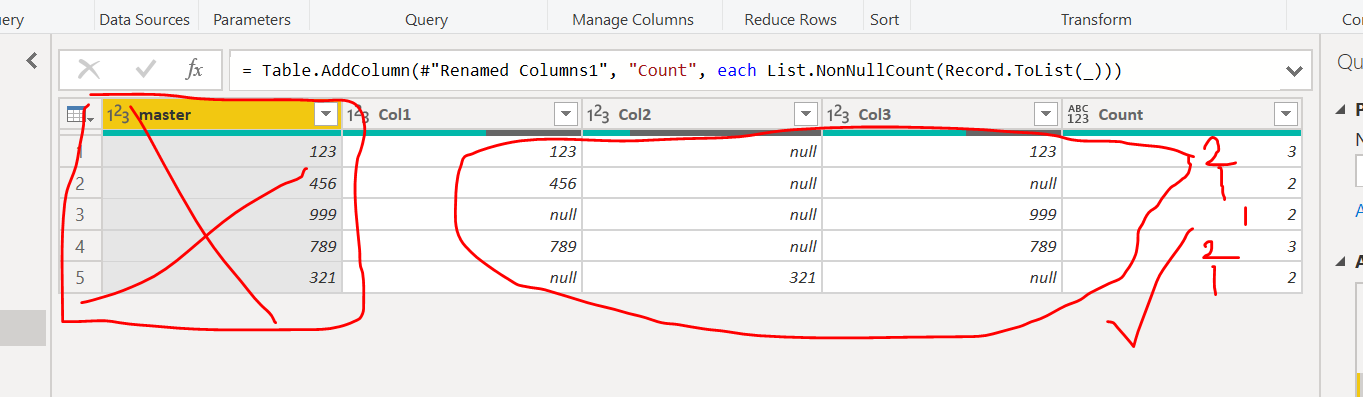The width and height of the screenshot is (1363, 397).
Task: Open Col2 column filter dropdown
Action: pos(806,114)
